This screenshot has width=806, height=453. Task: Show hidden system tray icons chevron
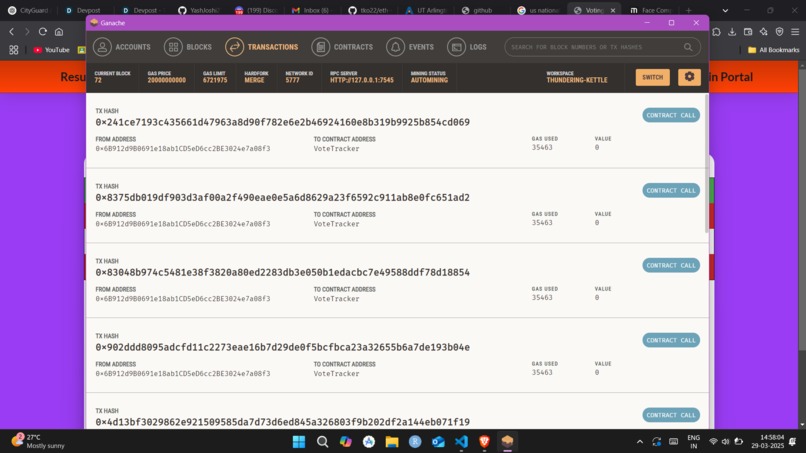(639, 442)
